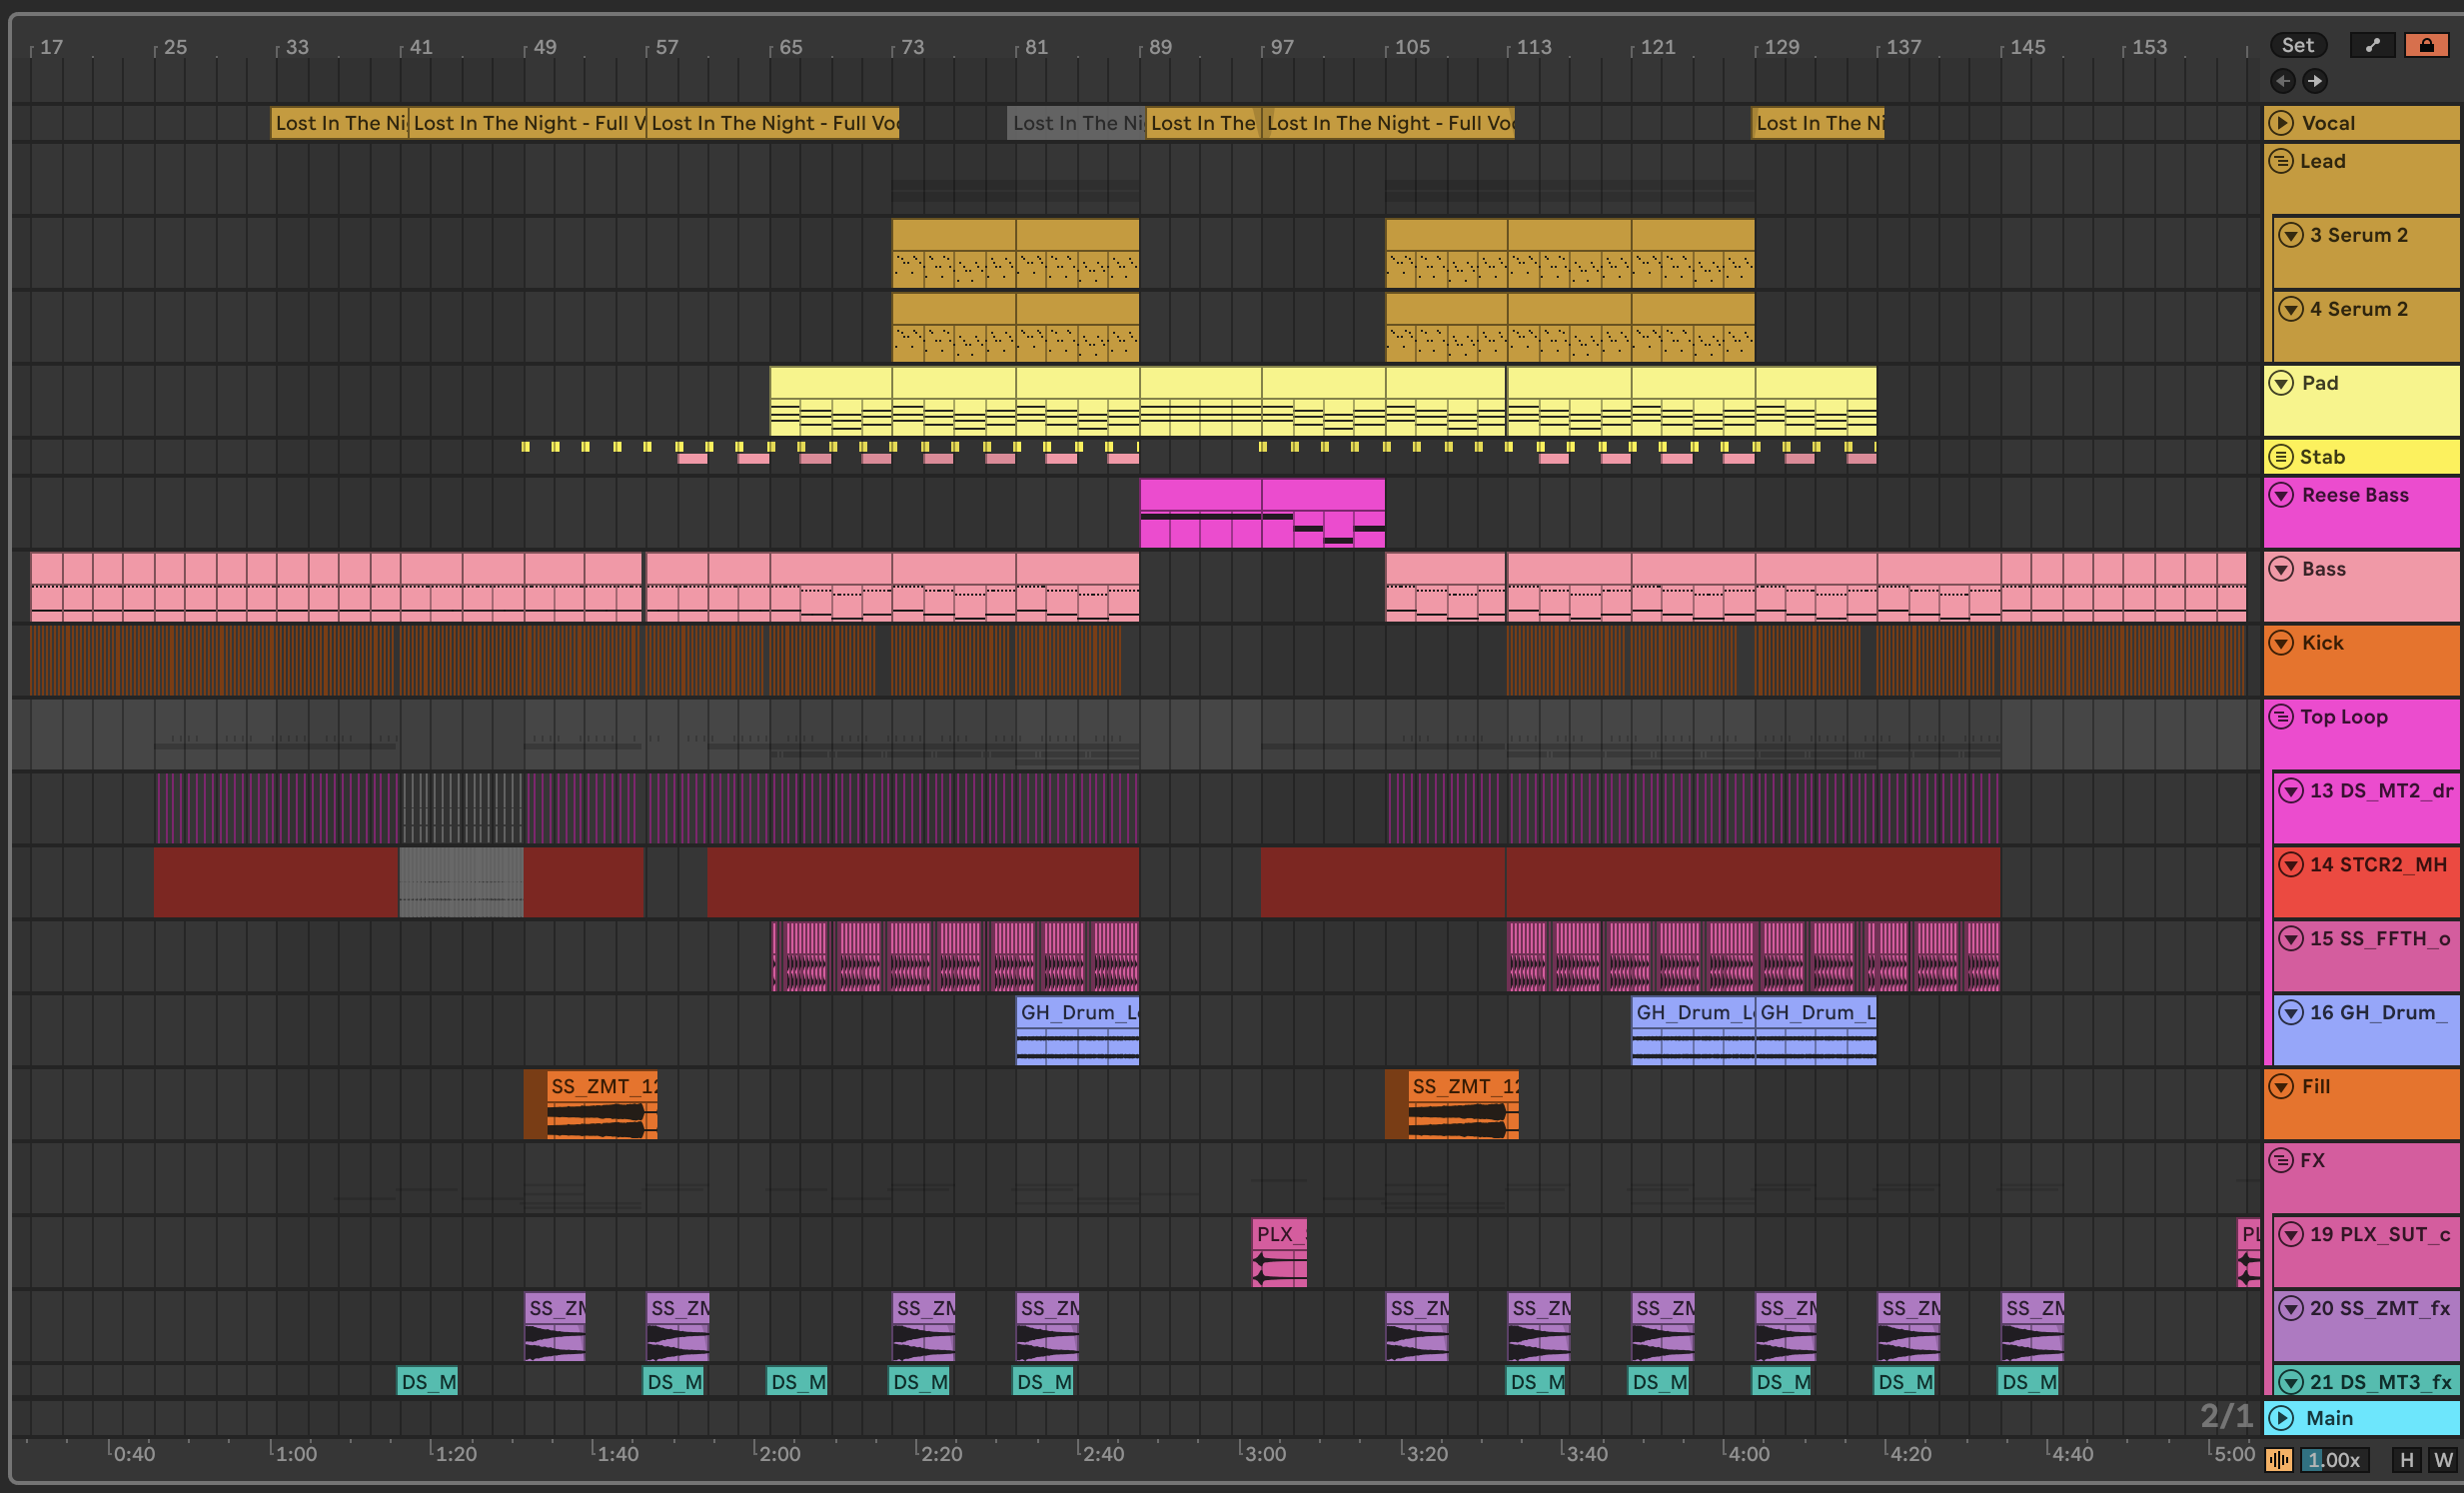Select the GH_Drum_L clip at bar 81

[x=1078, y=1030]
